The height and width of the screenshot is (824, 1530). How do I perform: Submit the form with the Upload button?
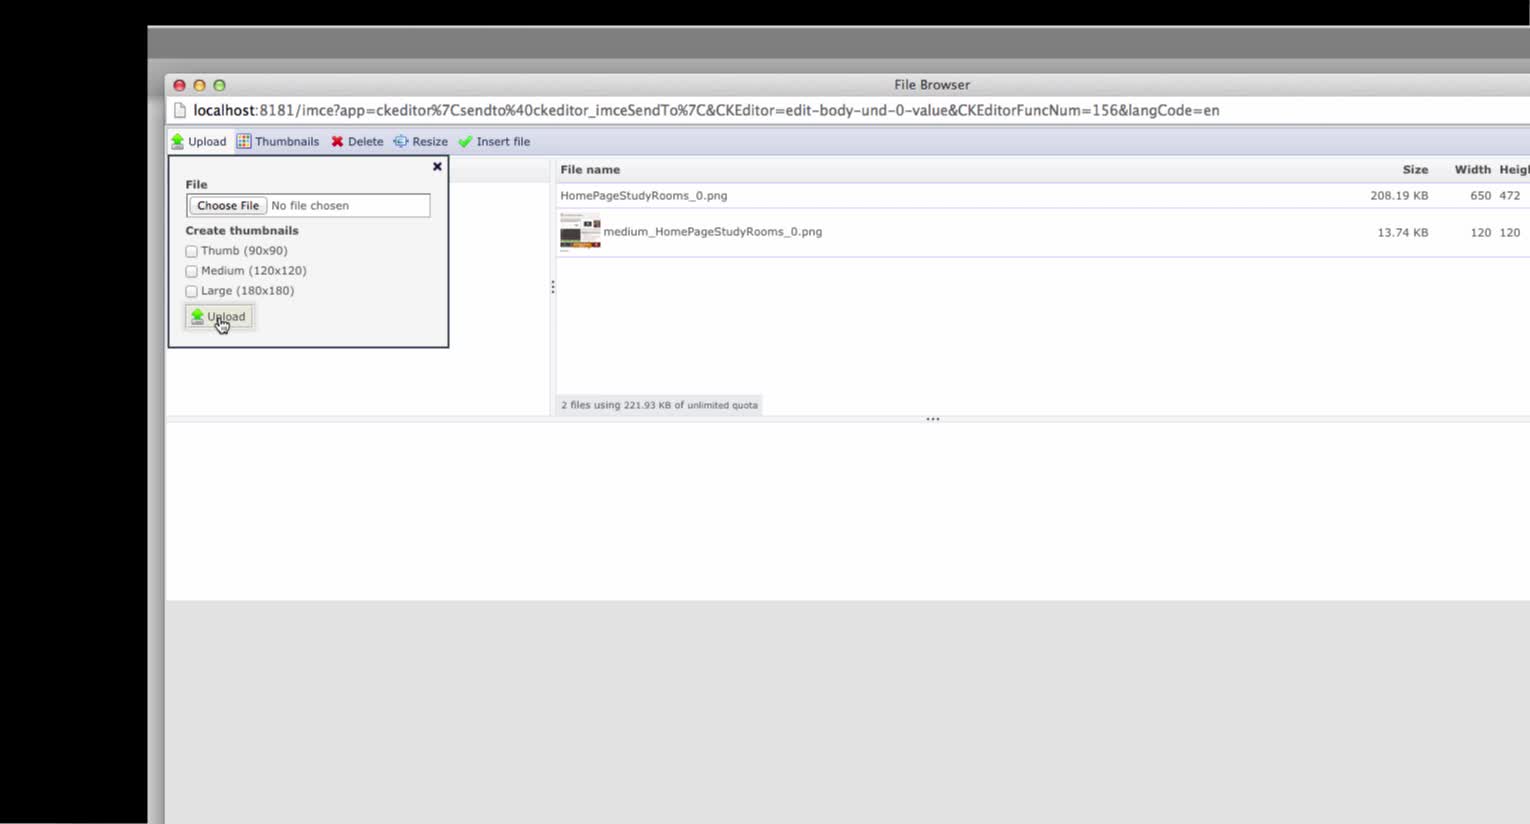(x=219, y=317)
